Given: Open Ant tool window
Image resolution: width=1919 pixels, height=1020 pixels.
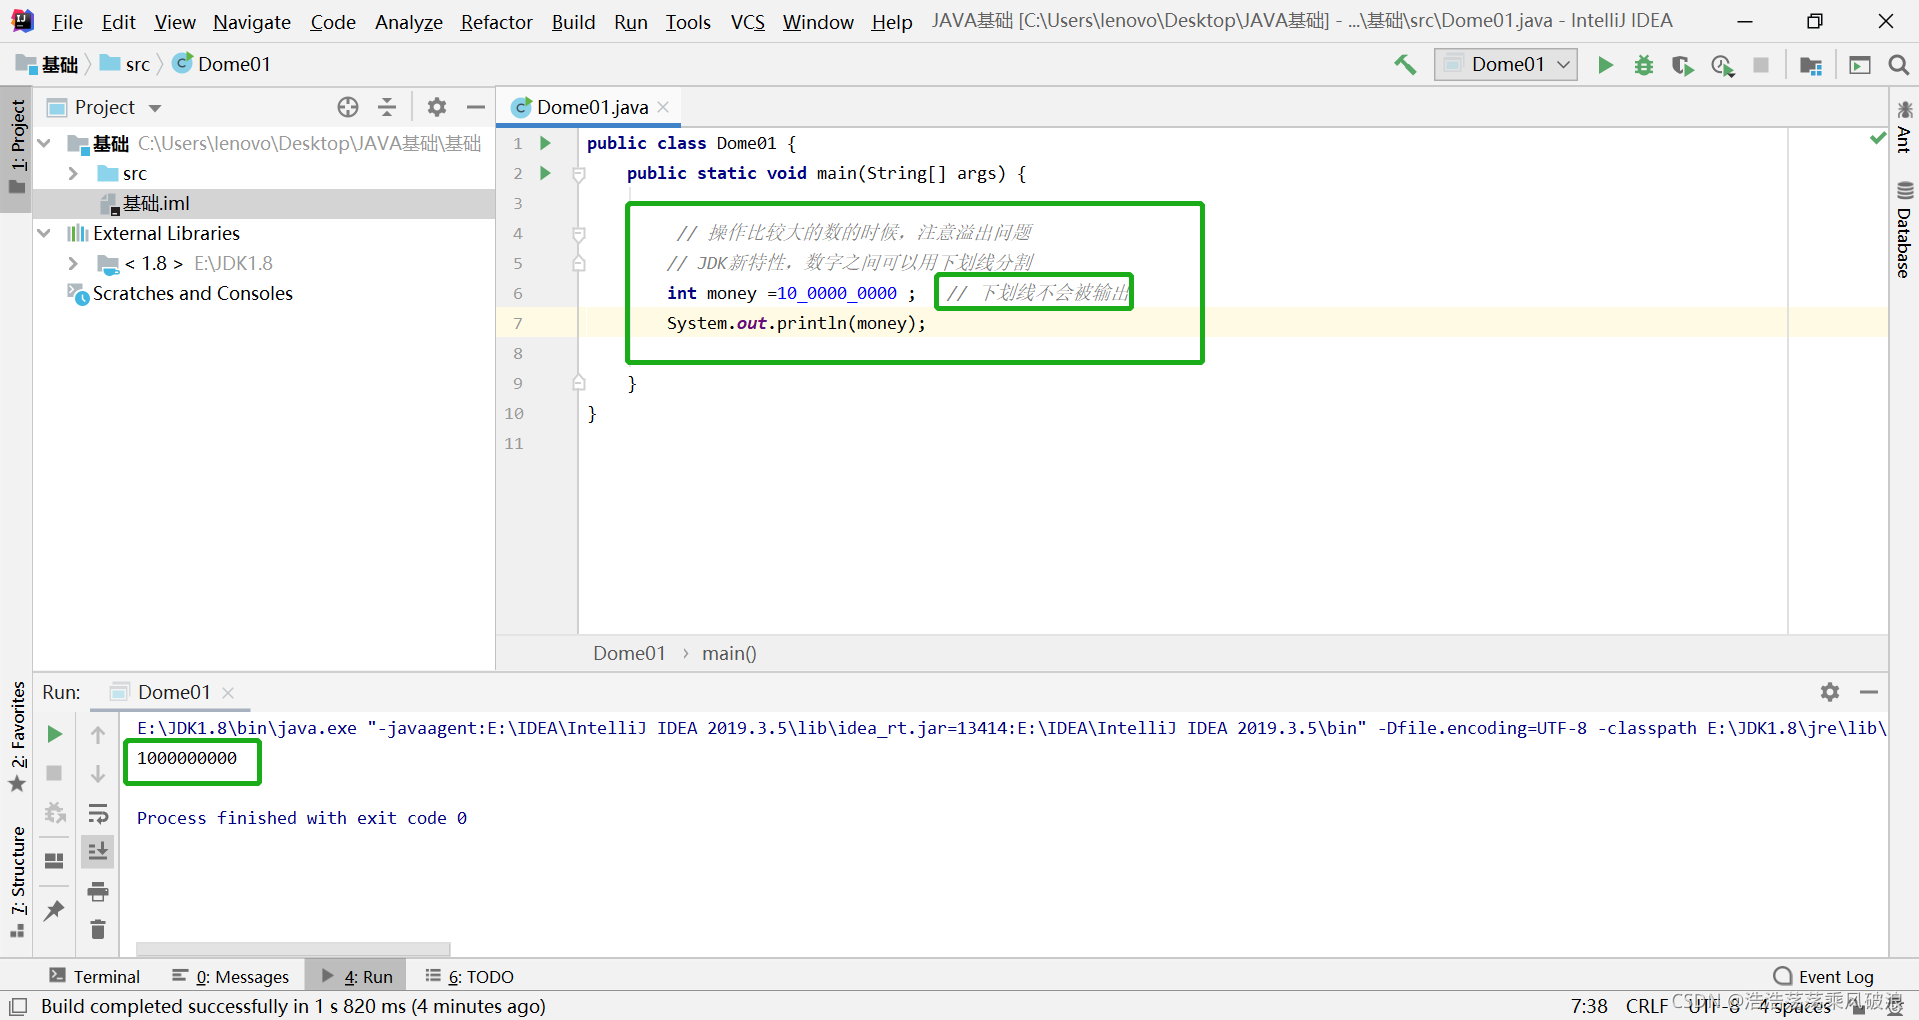Looking at the screenshot, I should click(x=1904, y=127).
